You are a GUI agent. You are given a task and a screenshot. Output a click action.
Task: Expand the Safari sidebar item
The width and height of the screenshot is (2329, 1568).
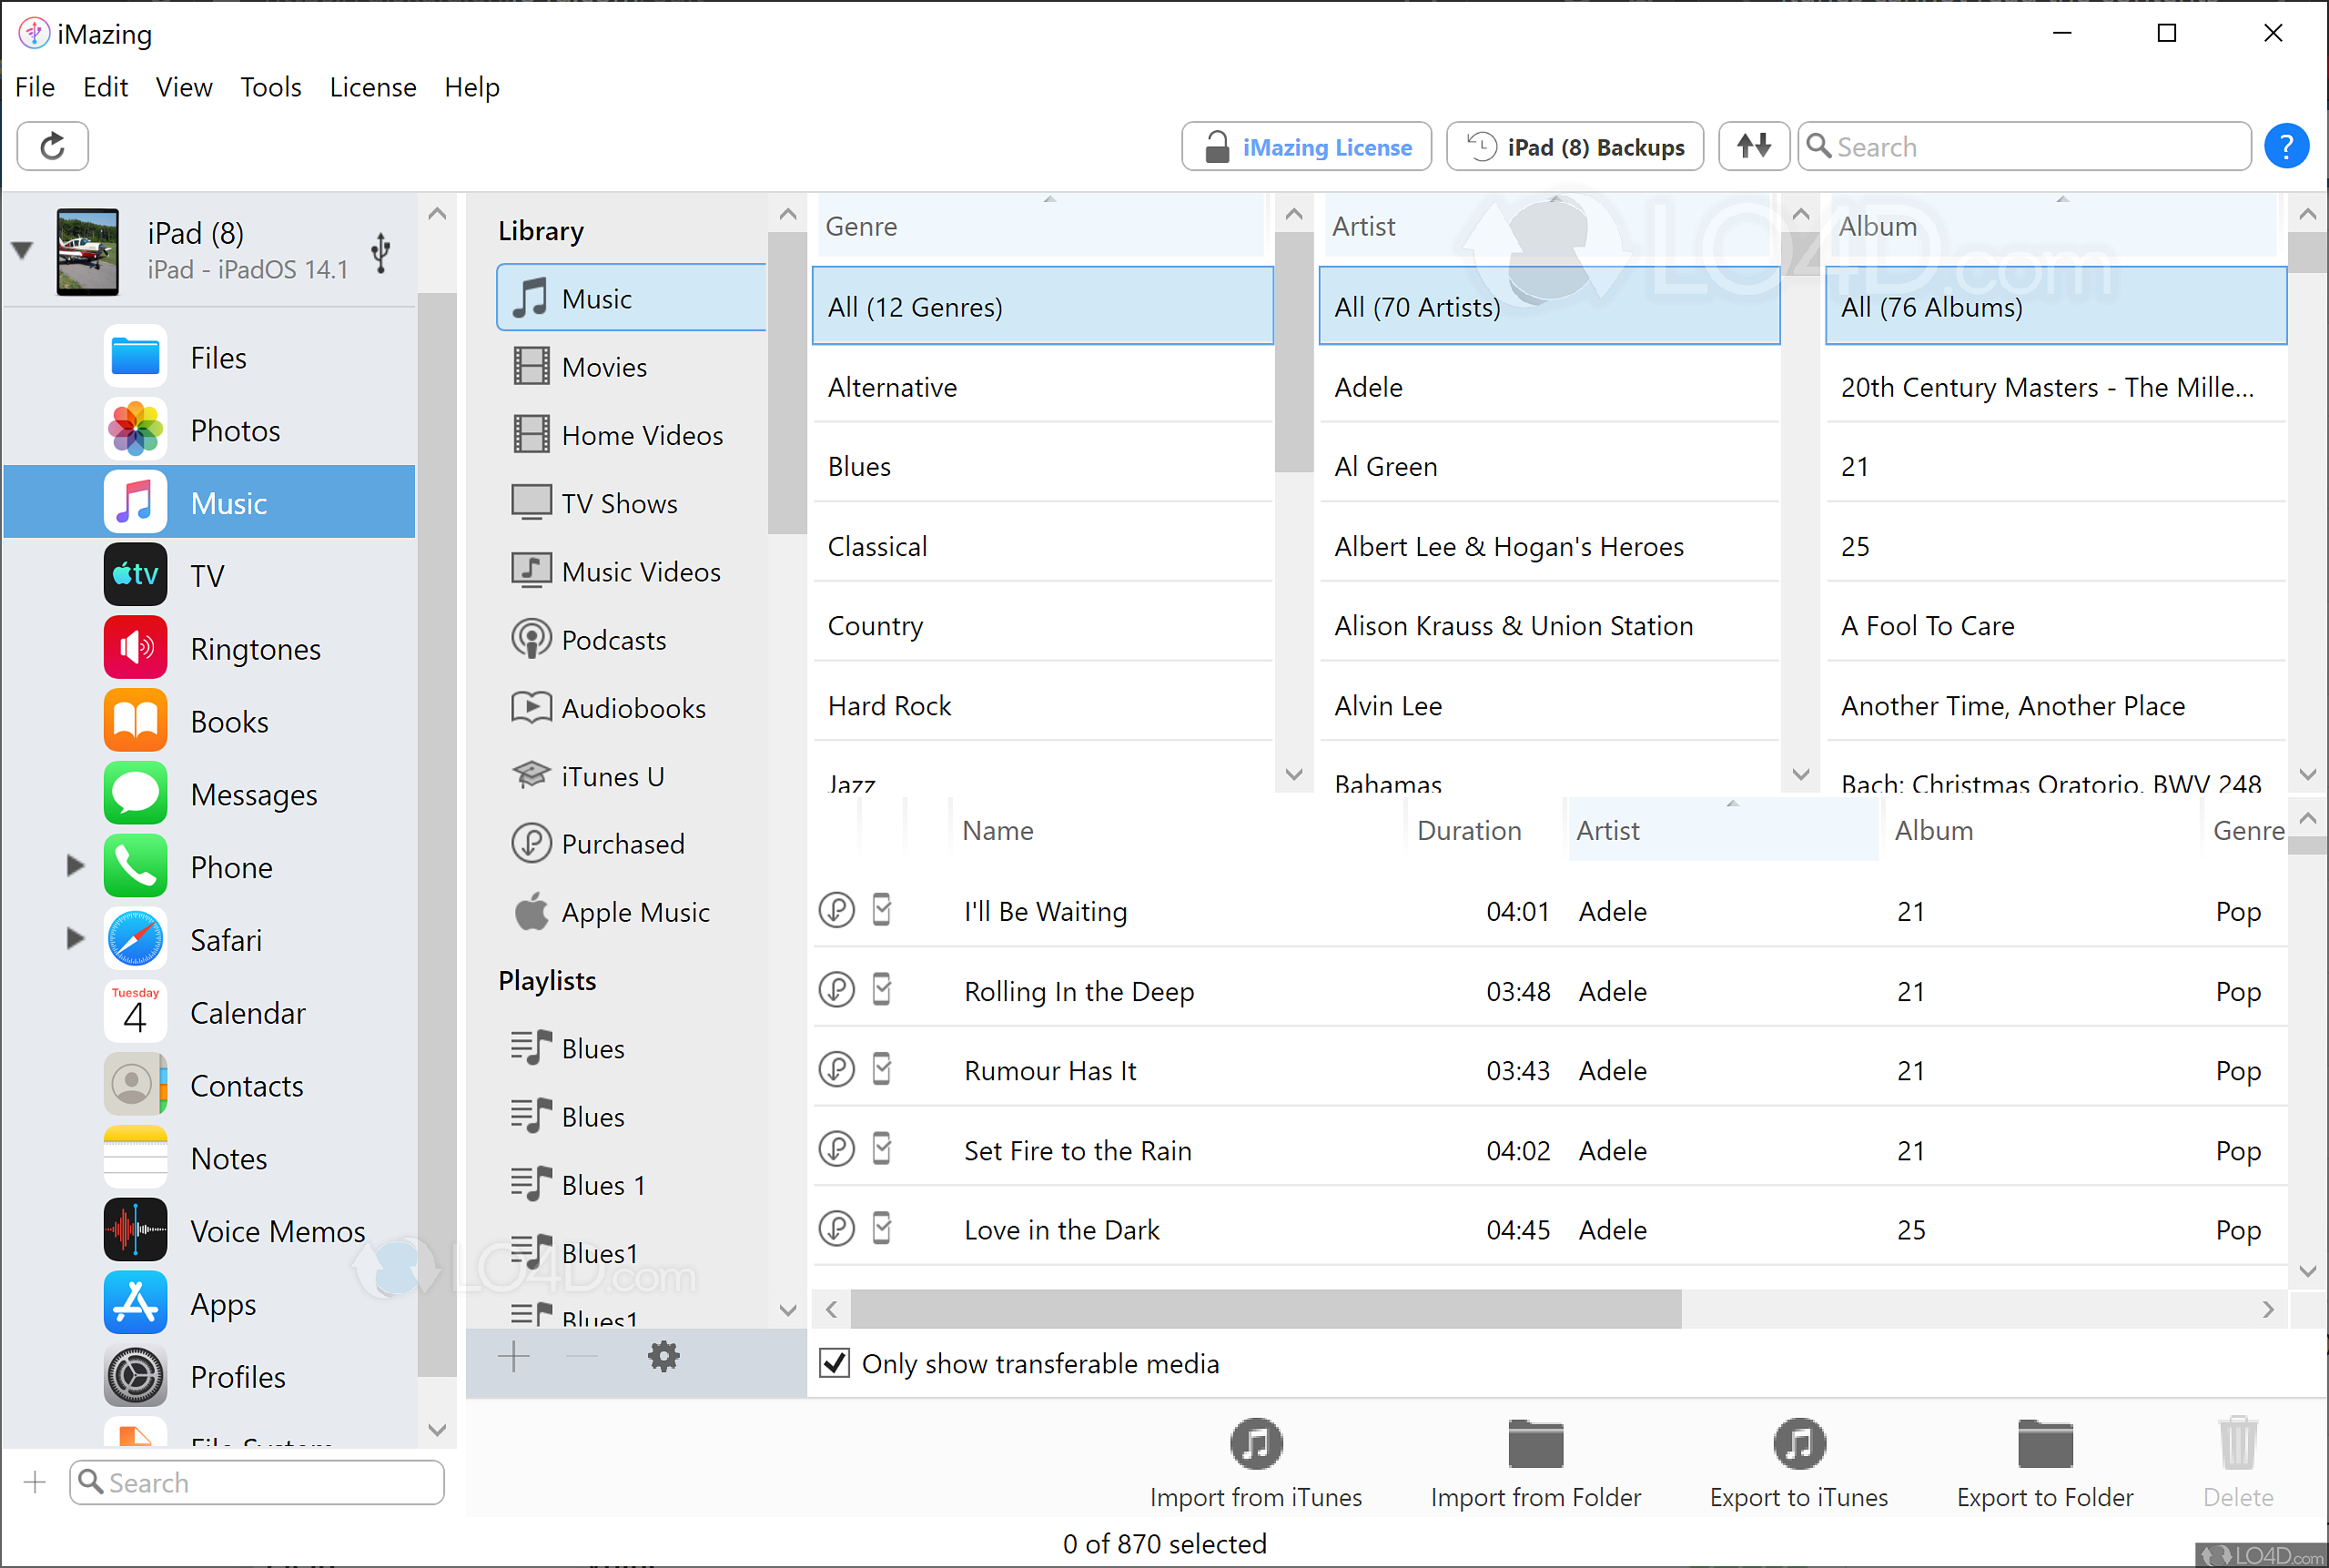tap(75, 938)
